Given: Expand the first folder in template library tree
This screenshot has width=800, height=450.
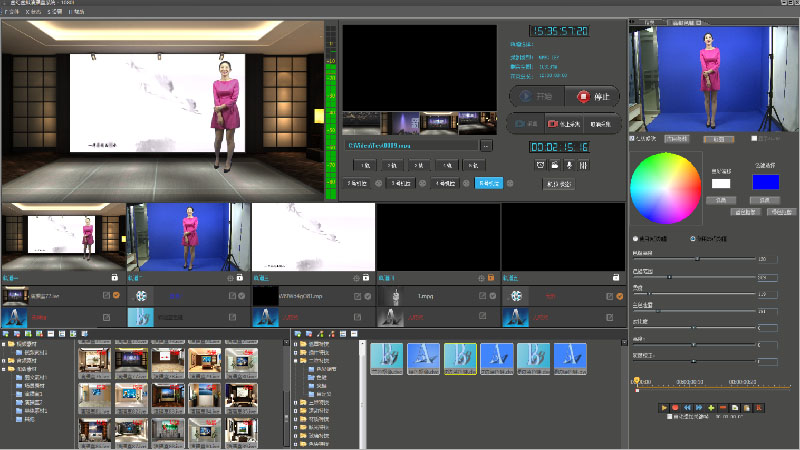Looking at the screenshot, I should (295, 344).
